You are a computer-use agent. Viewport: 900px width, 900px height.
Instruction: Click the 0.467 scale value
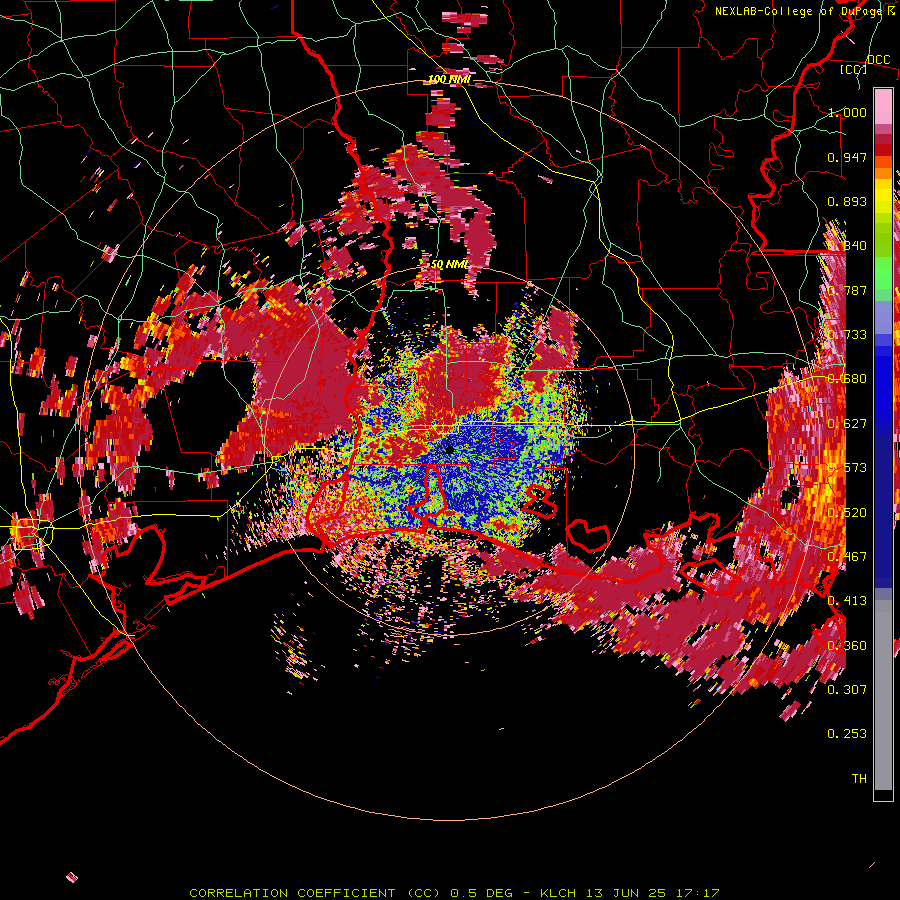click(x=847, y=557)
